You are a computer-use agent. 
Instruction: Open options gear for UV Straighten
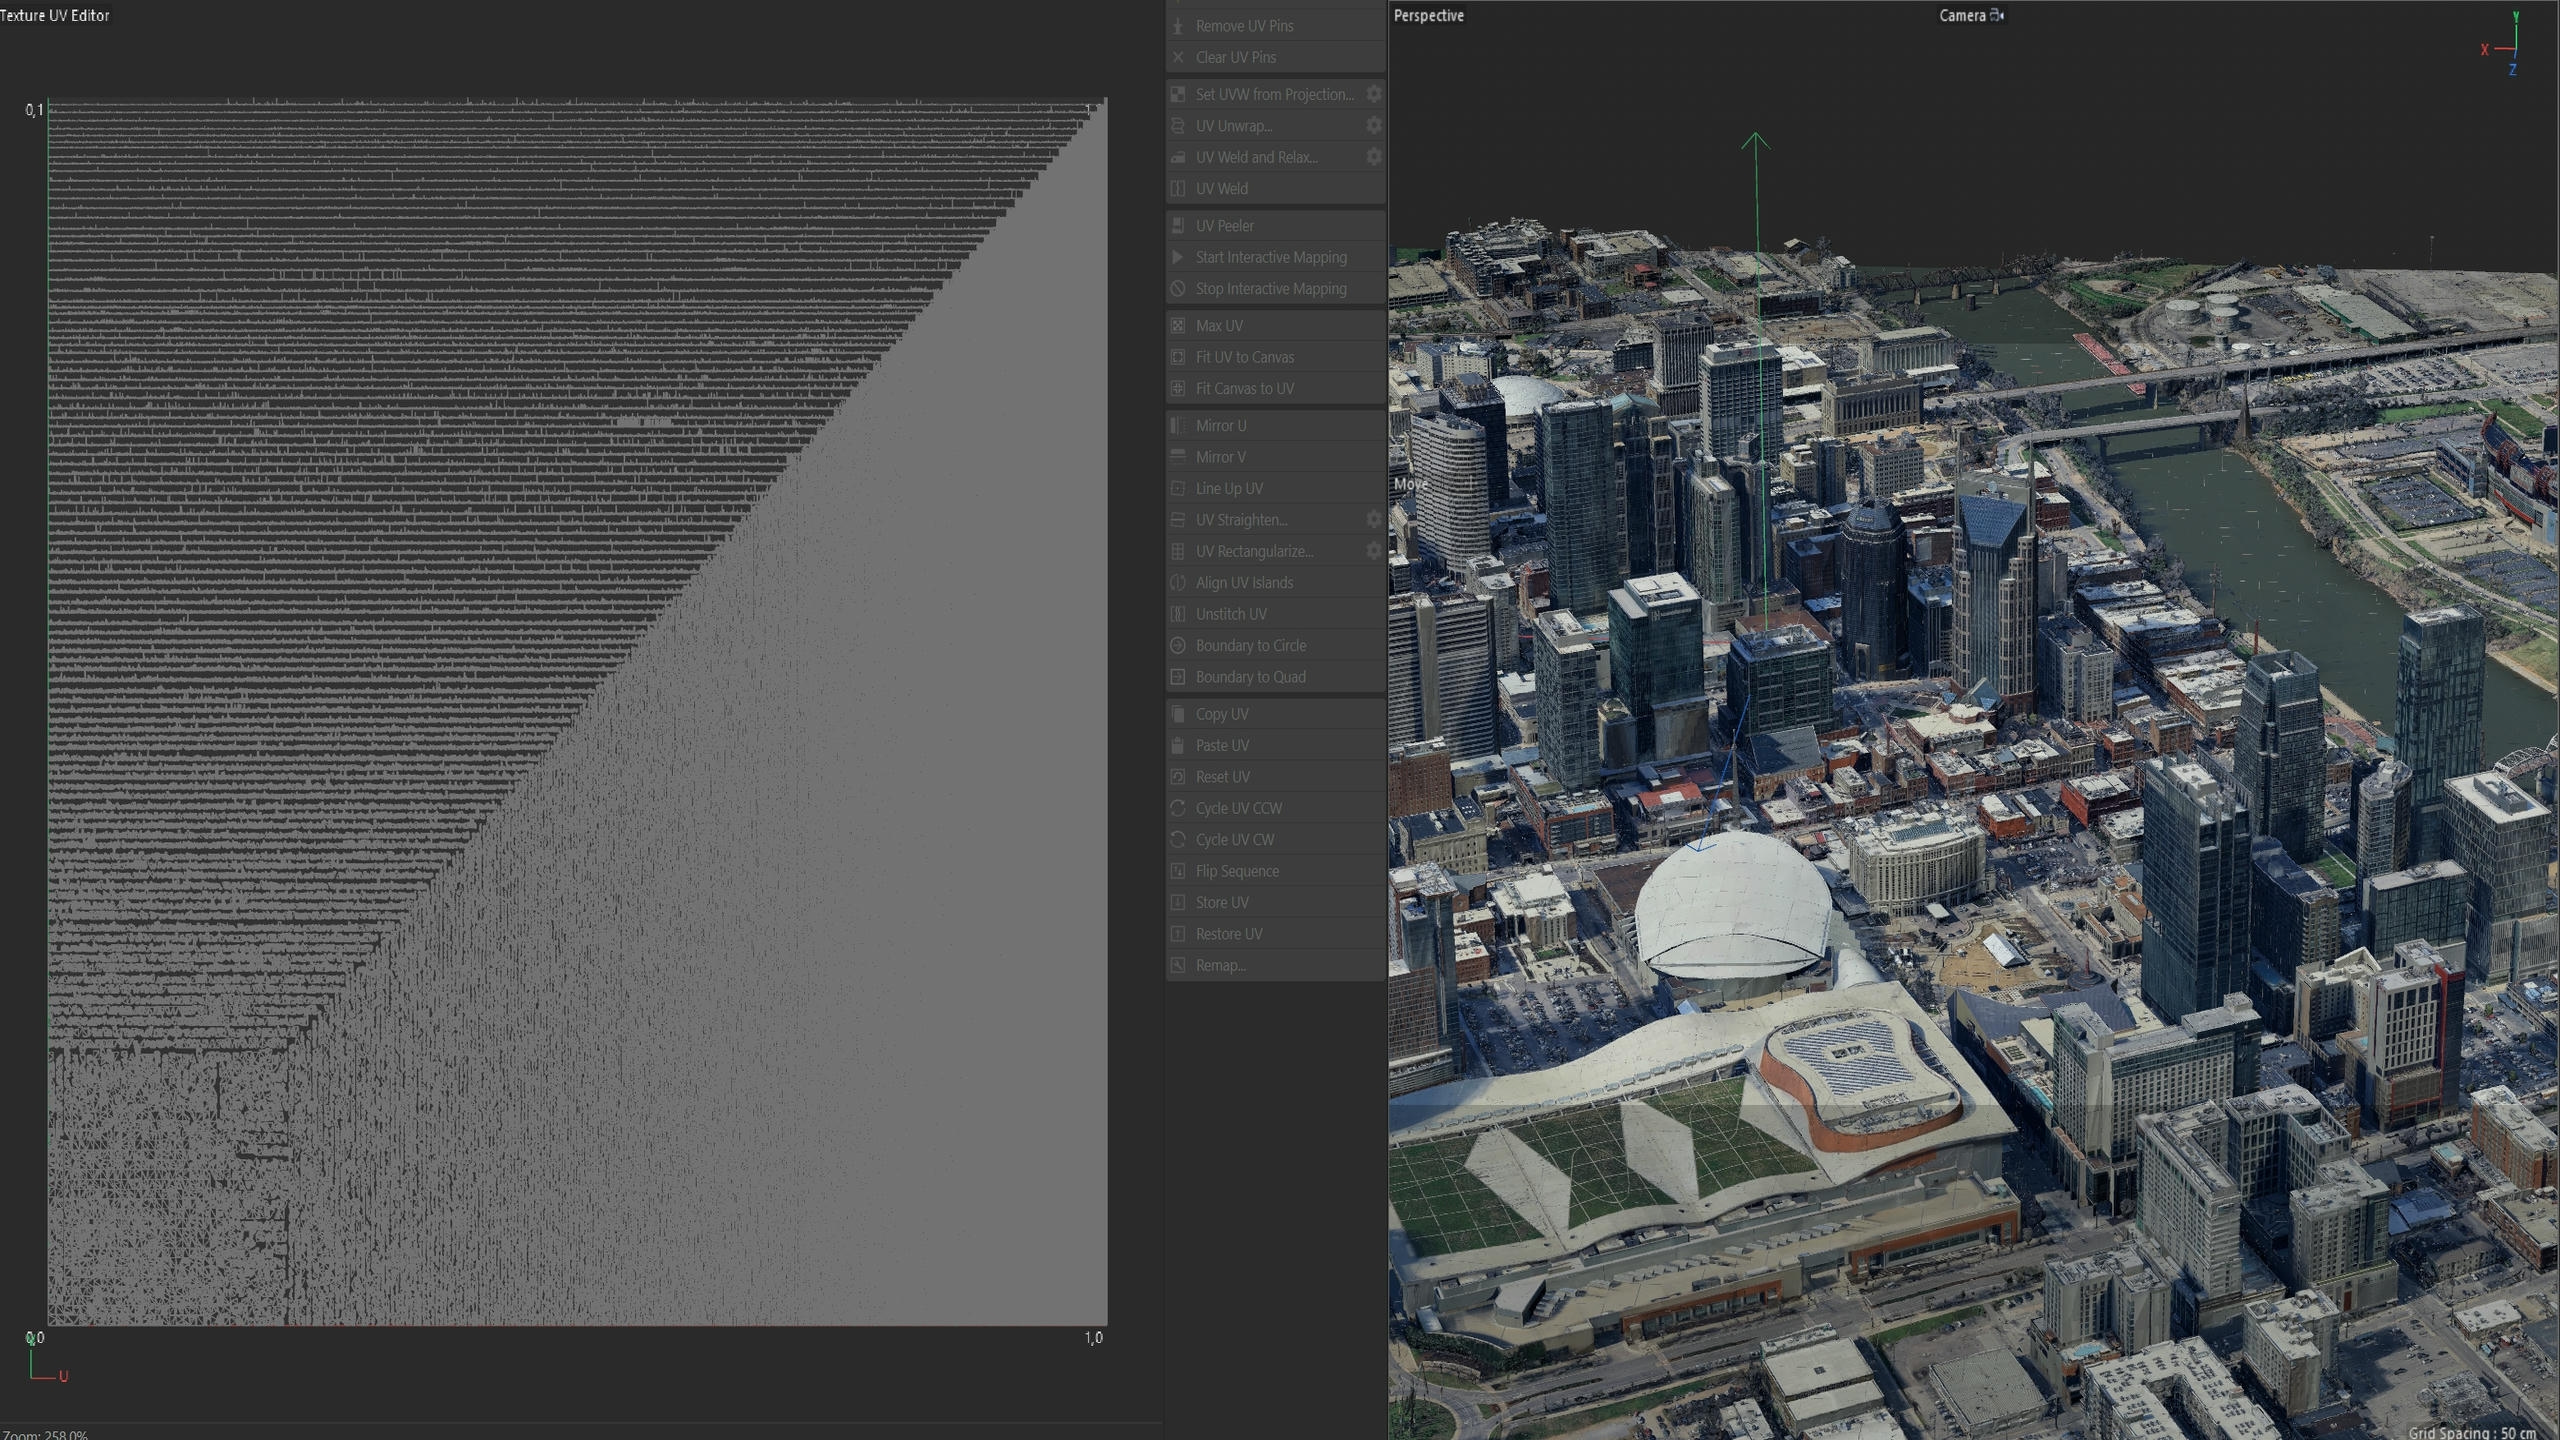(1374, 520)
